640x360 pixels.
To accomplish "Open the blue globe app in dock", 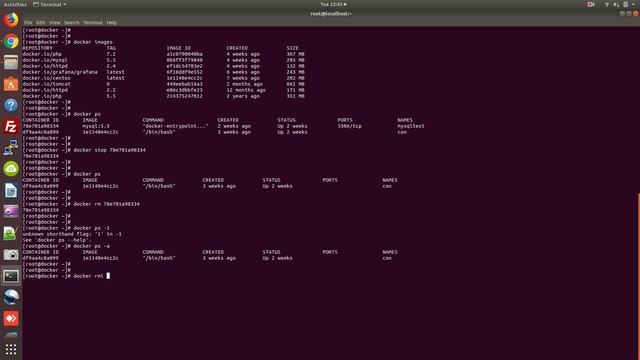I will pos(11,297).
